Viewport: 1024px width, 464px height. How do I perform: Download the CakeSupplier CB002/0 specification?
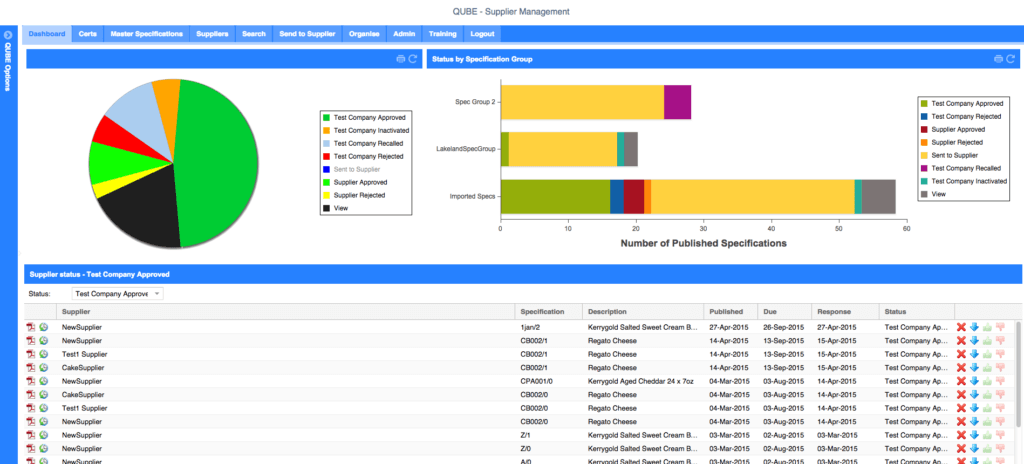pos(974,394)
